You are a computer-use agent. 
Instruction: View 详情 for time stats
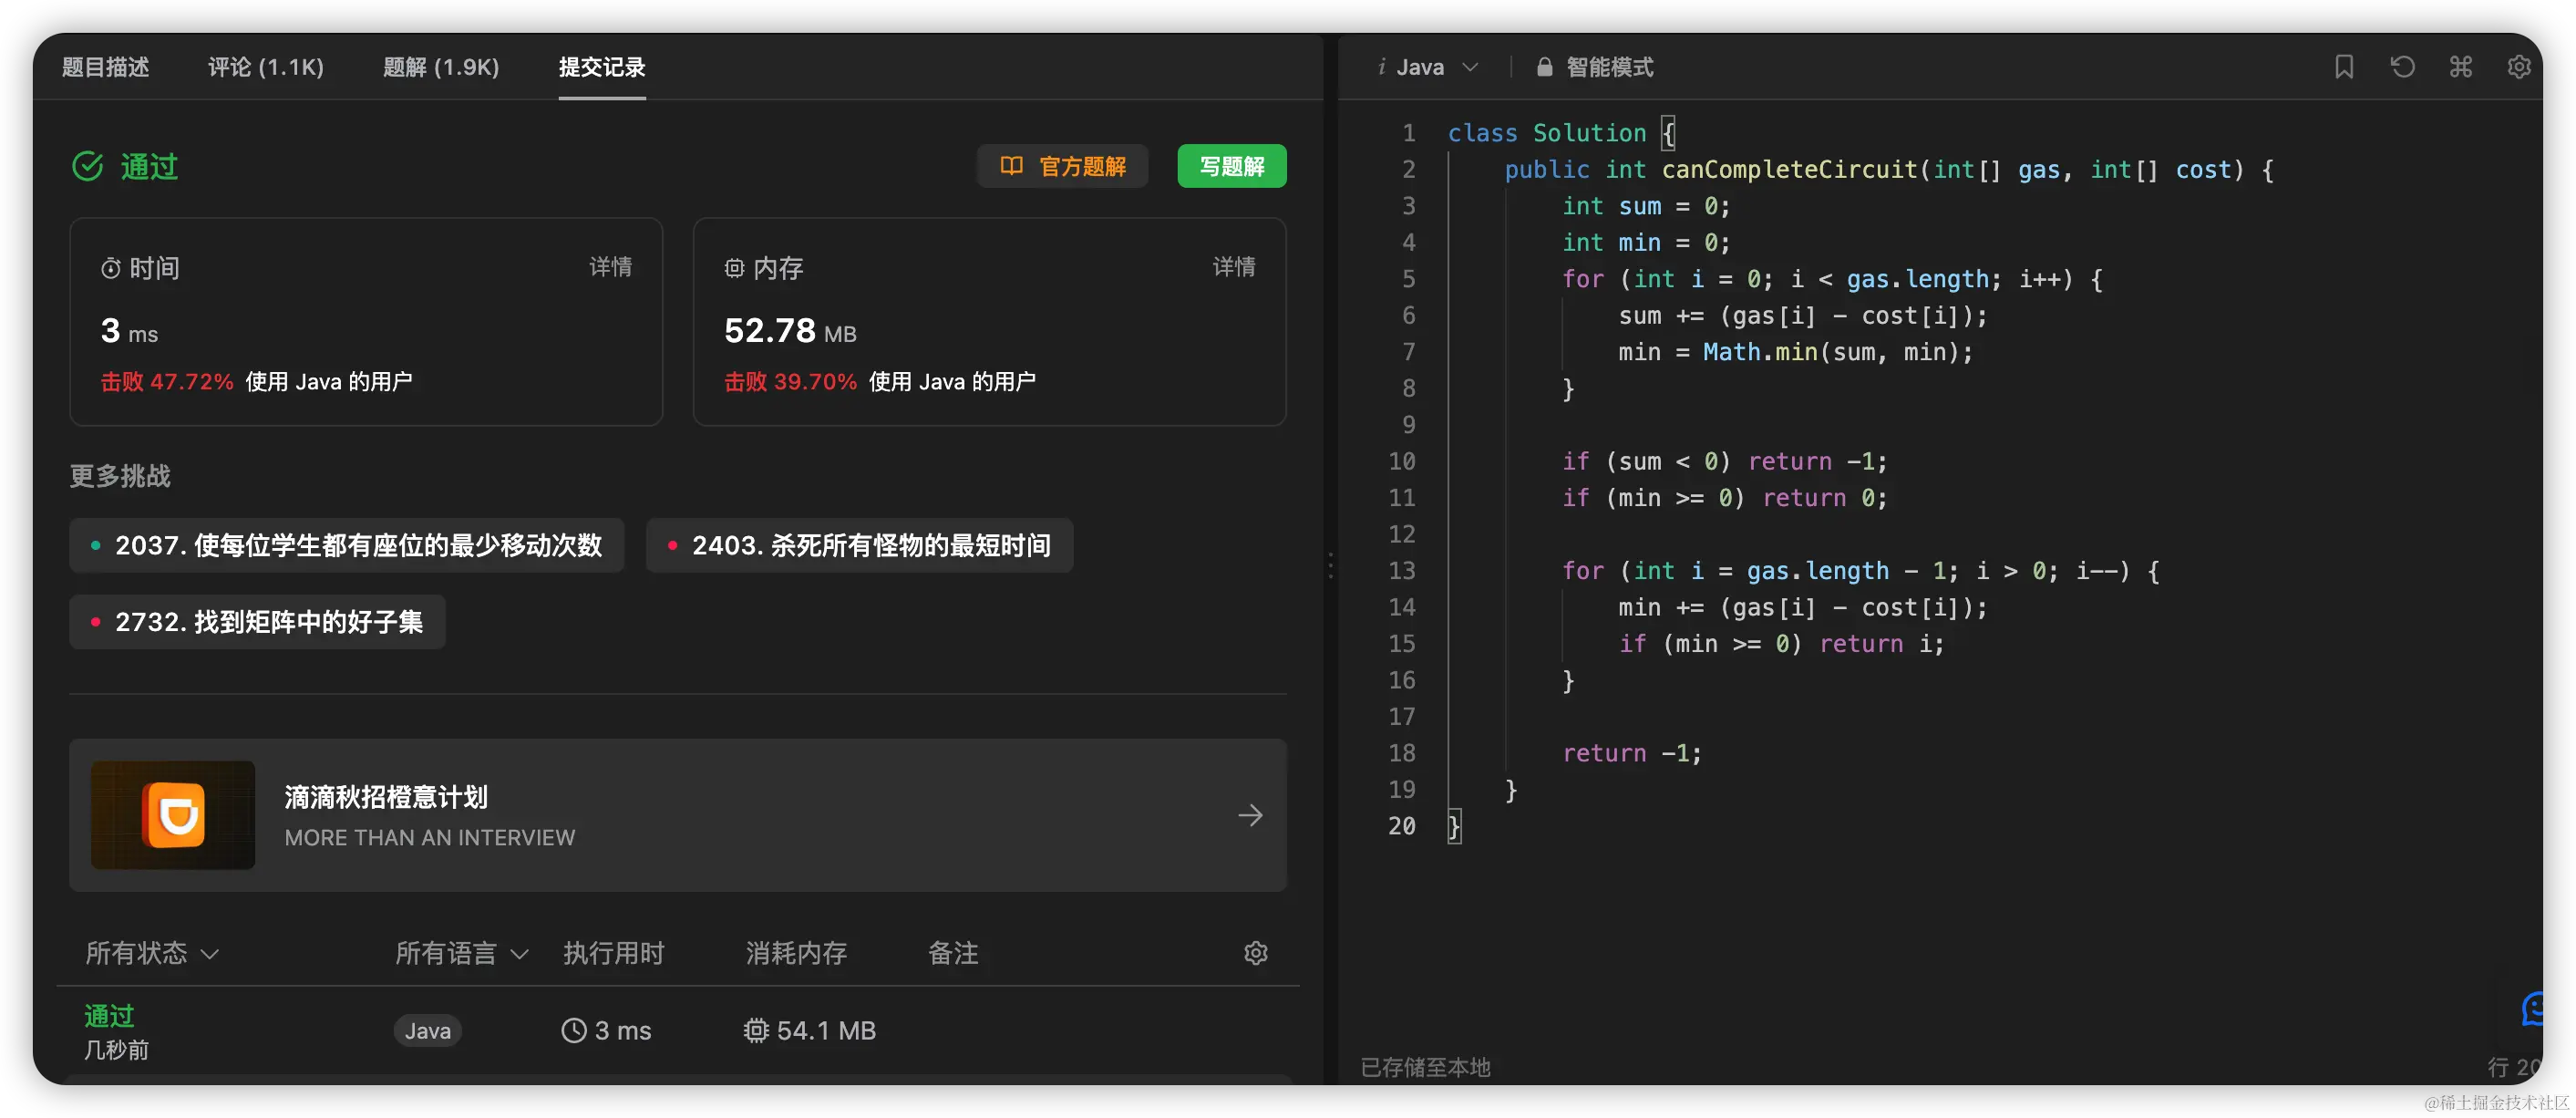[x=610, y=267]
